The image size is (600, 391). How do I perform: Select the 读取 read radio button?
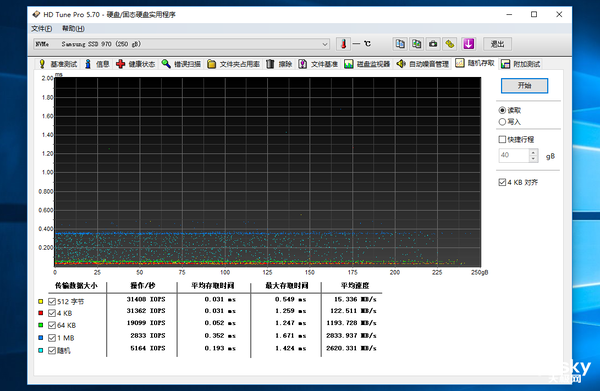(x=502, y=111)
